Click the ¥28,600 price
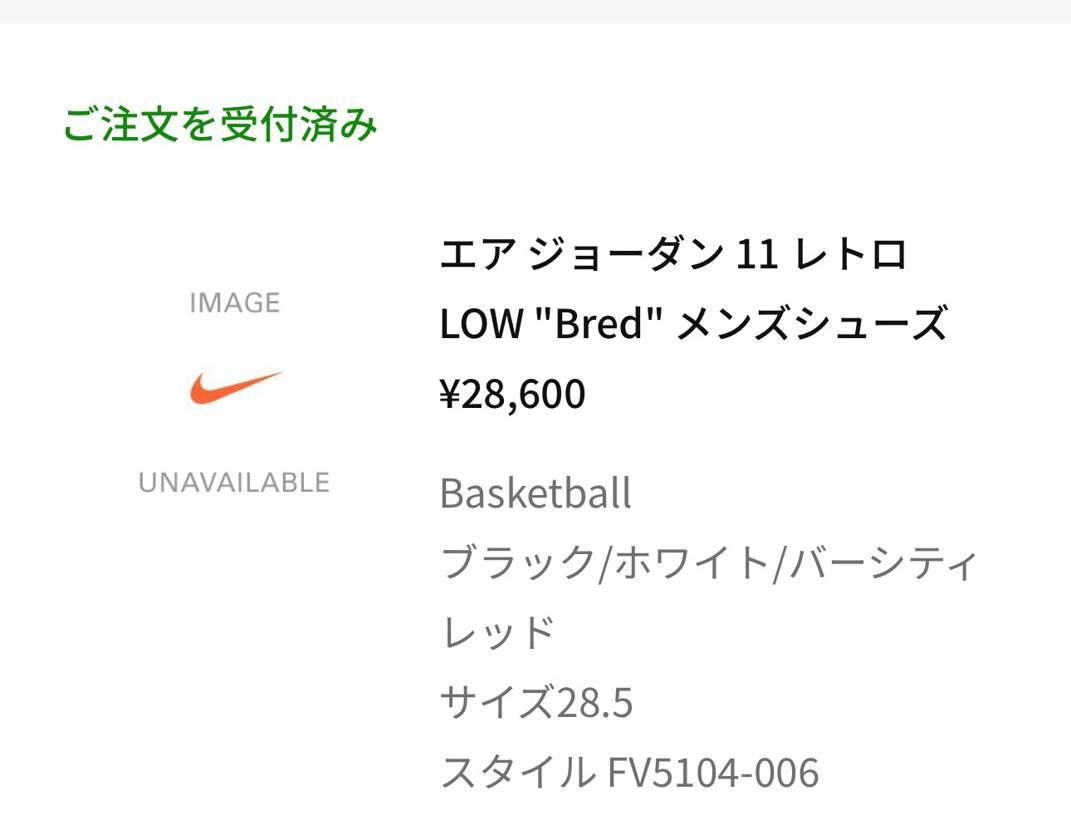1071x830 pixels. tap(512, 395)
